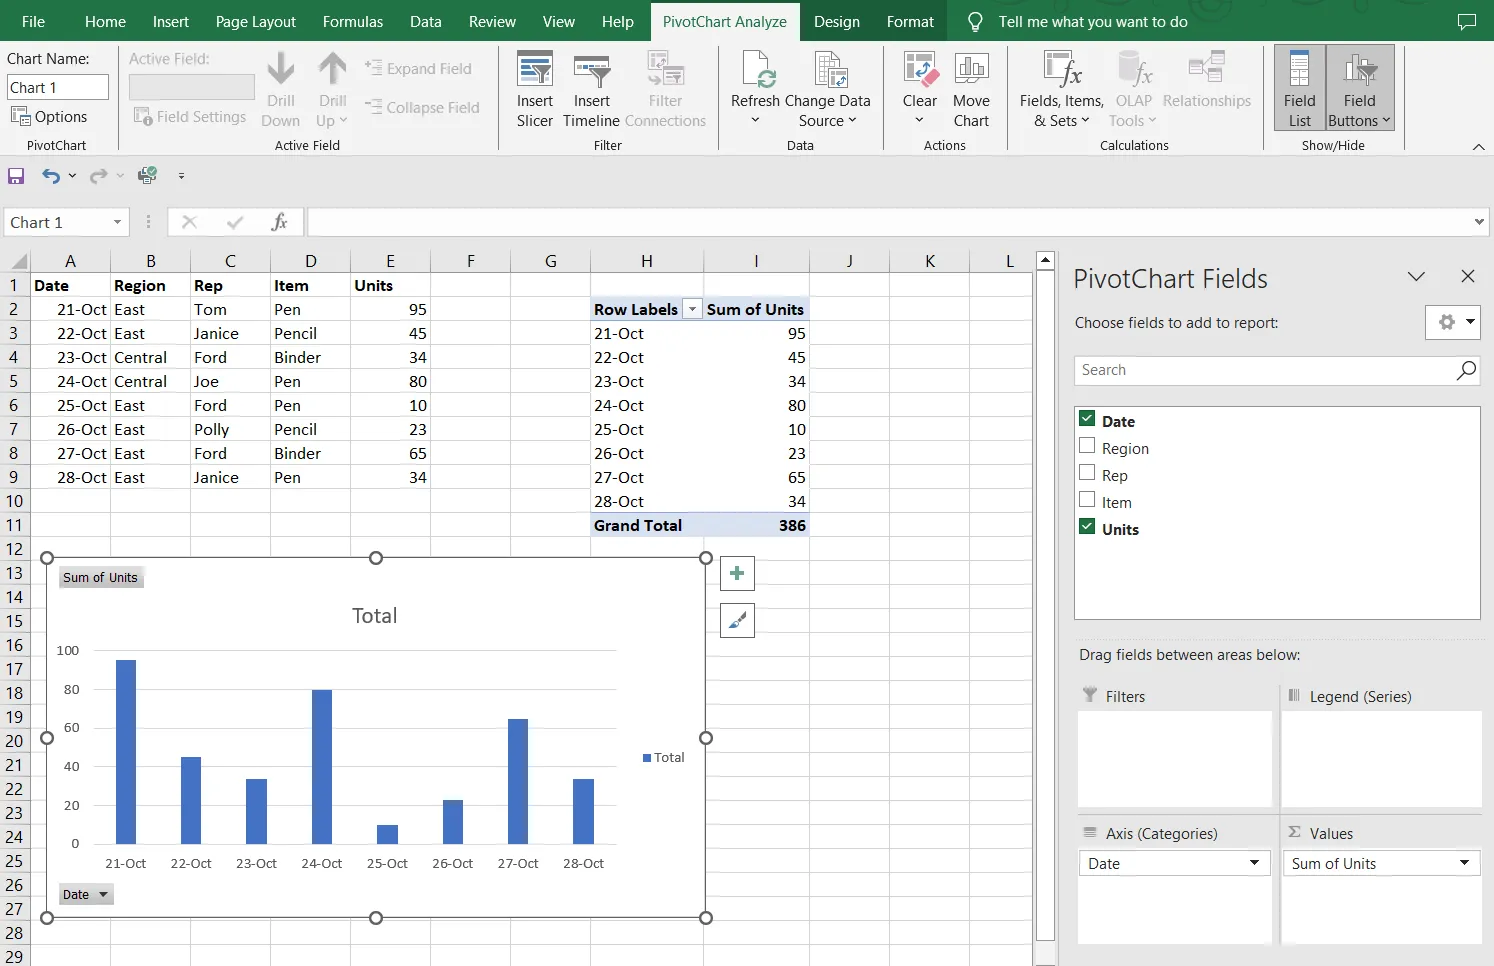The image size is (1494, 966).
Task: Click the Expand Field button
Action: point(419,68)
